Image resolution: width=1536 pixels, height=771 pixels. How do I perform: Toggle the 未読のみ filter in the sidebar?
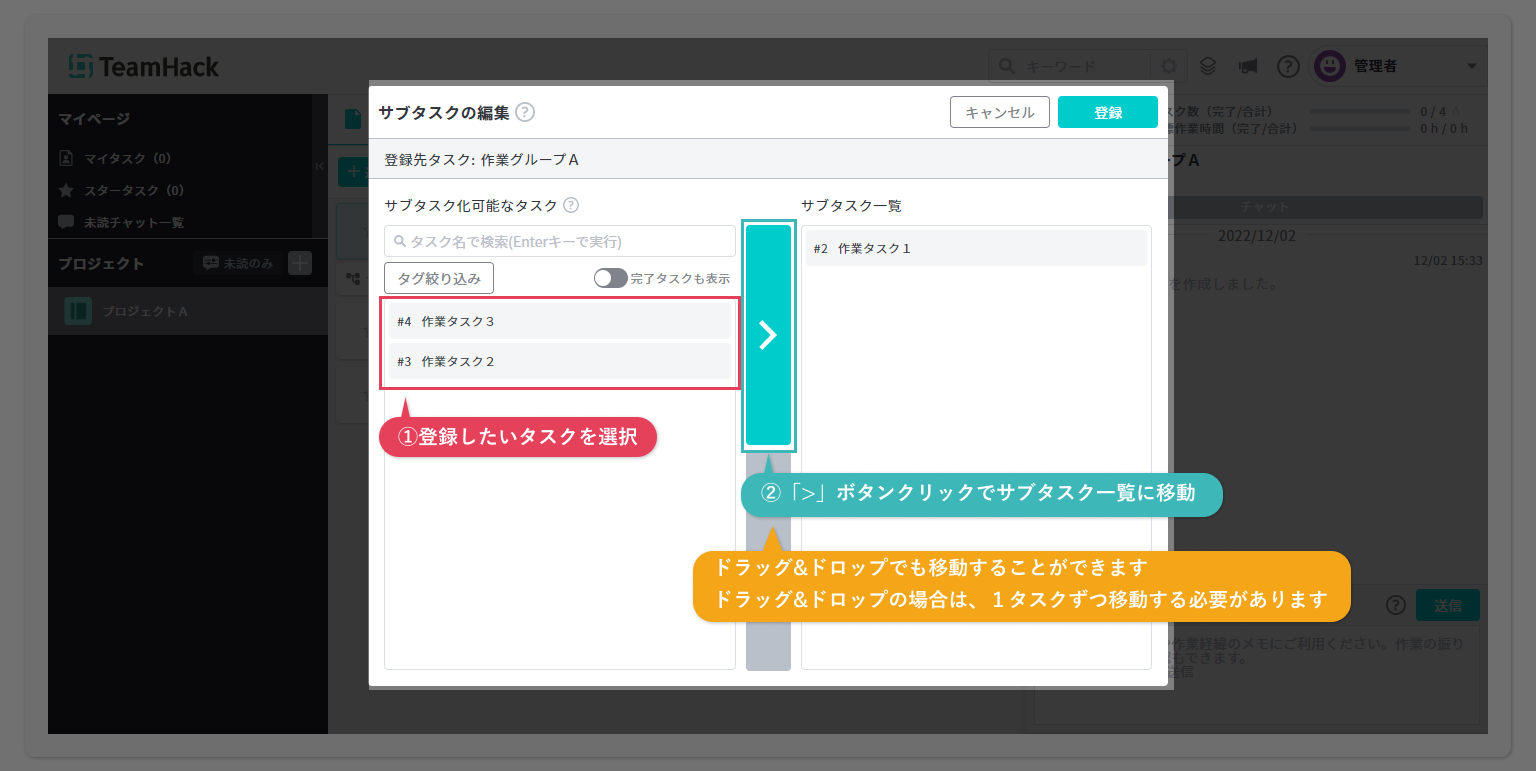(x=238, y=263)
